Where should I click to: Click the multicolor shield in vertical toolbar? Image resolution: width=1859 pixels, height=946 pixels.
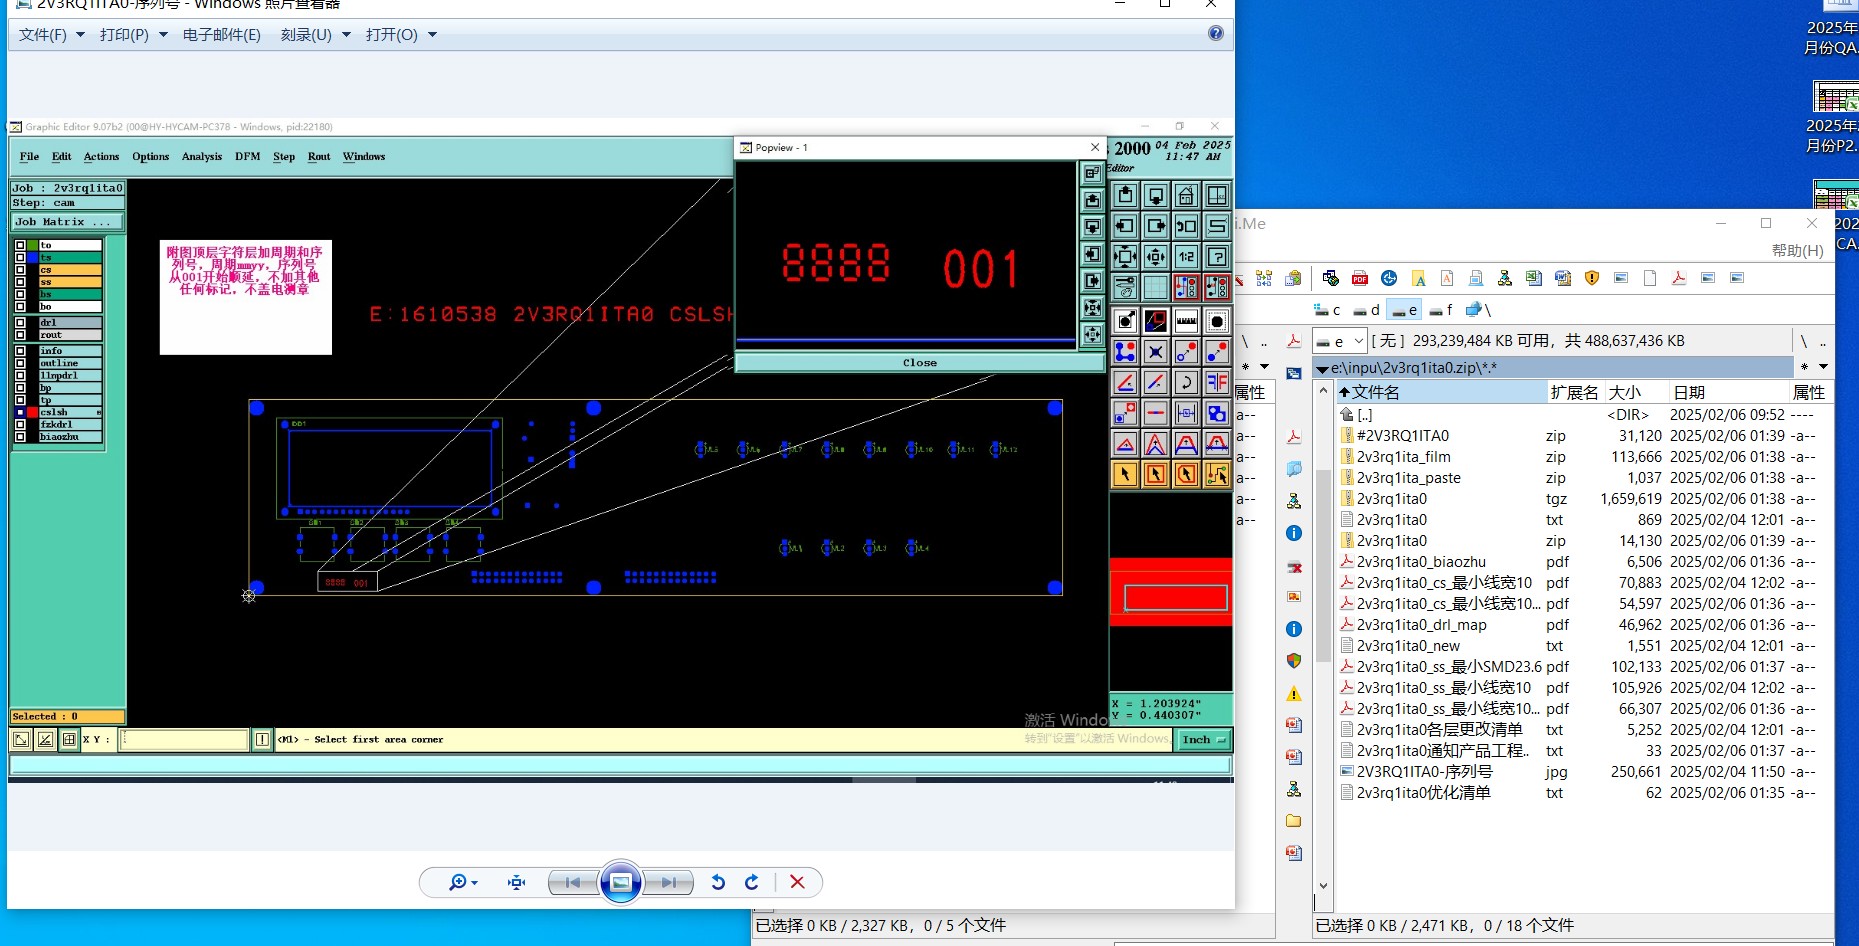tap(1294, 661)
